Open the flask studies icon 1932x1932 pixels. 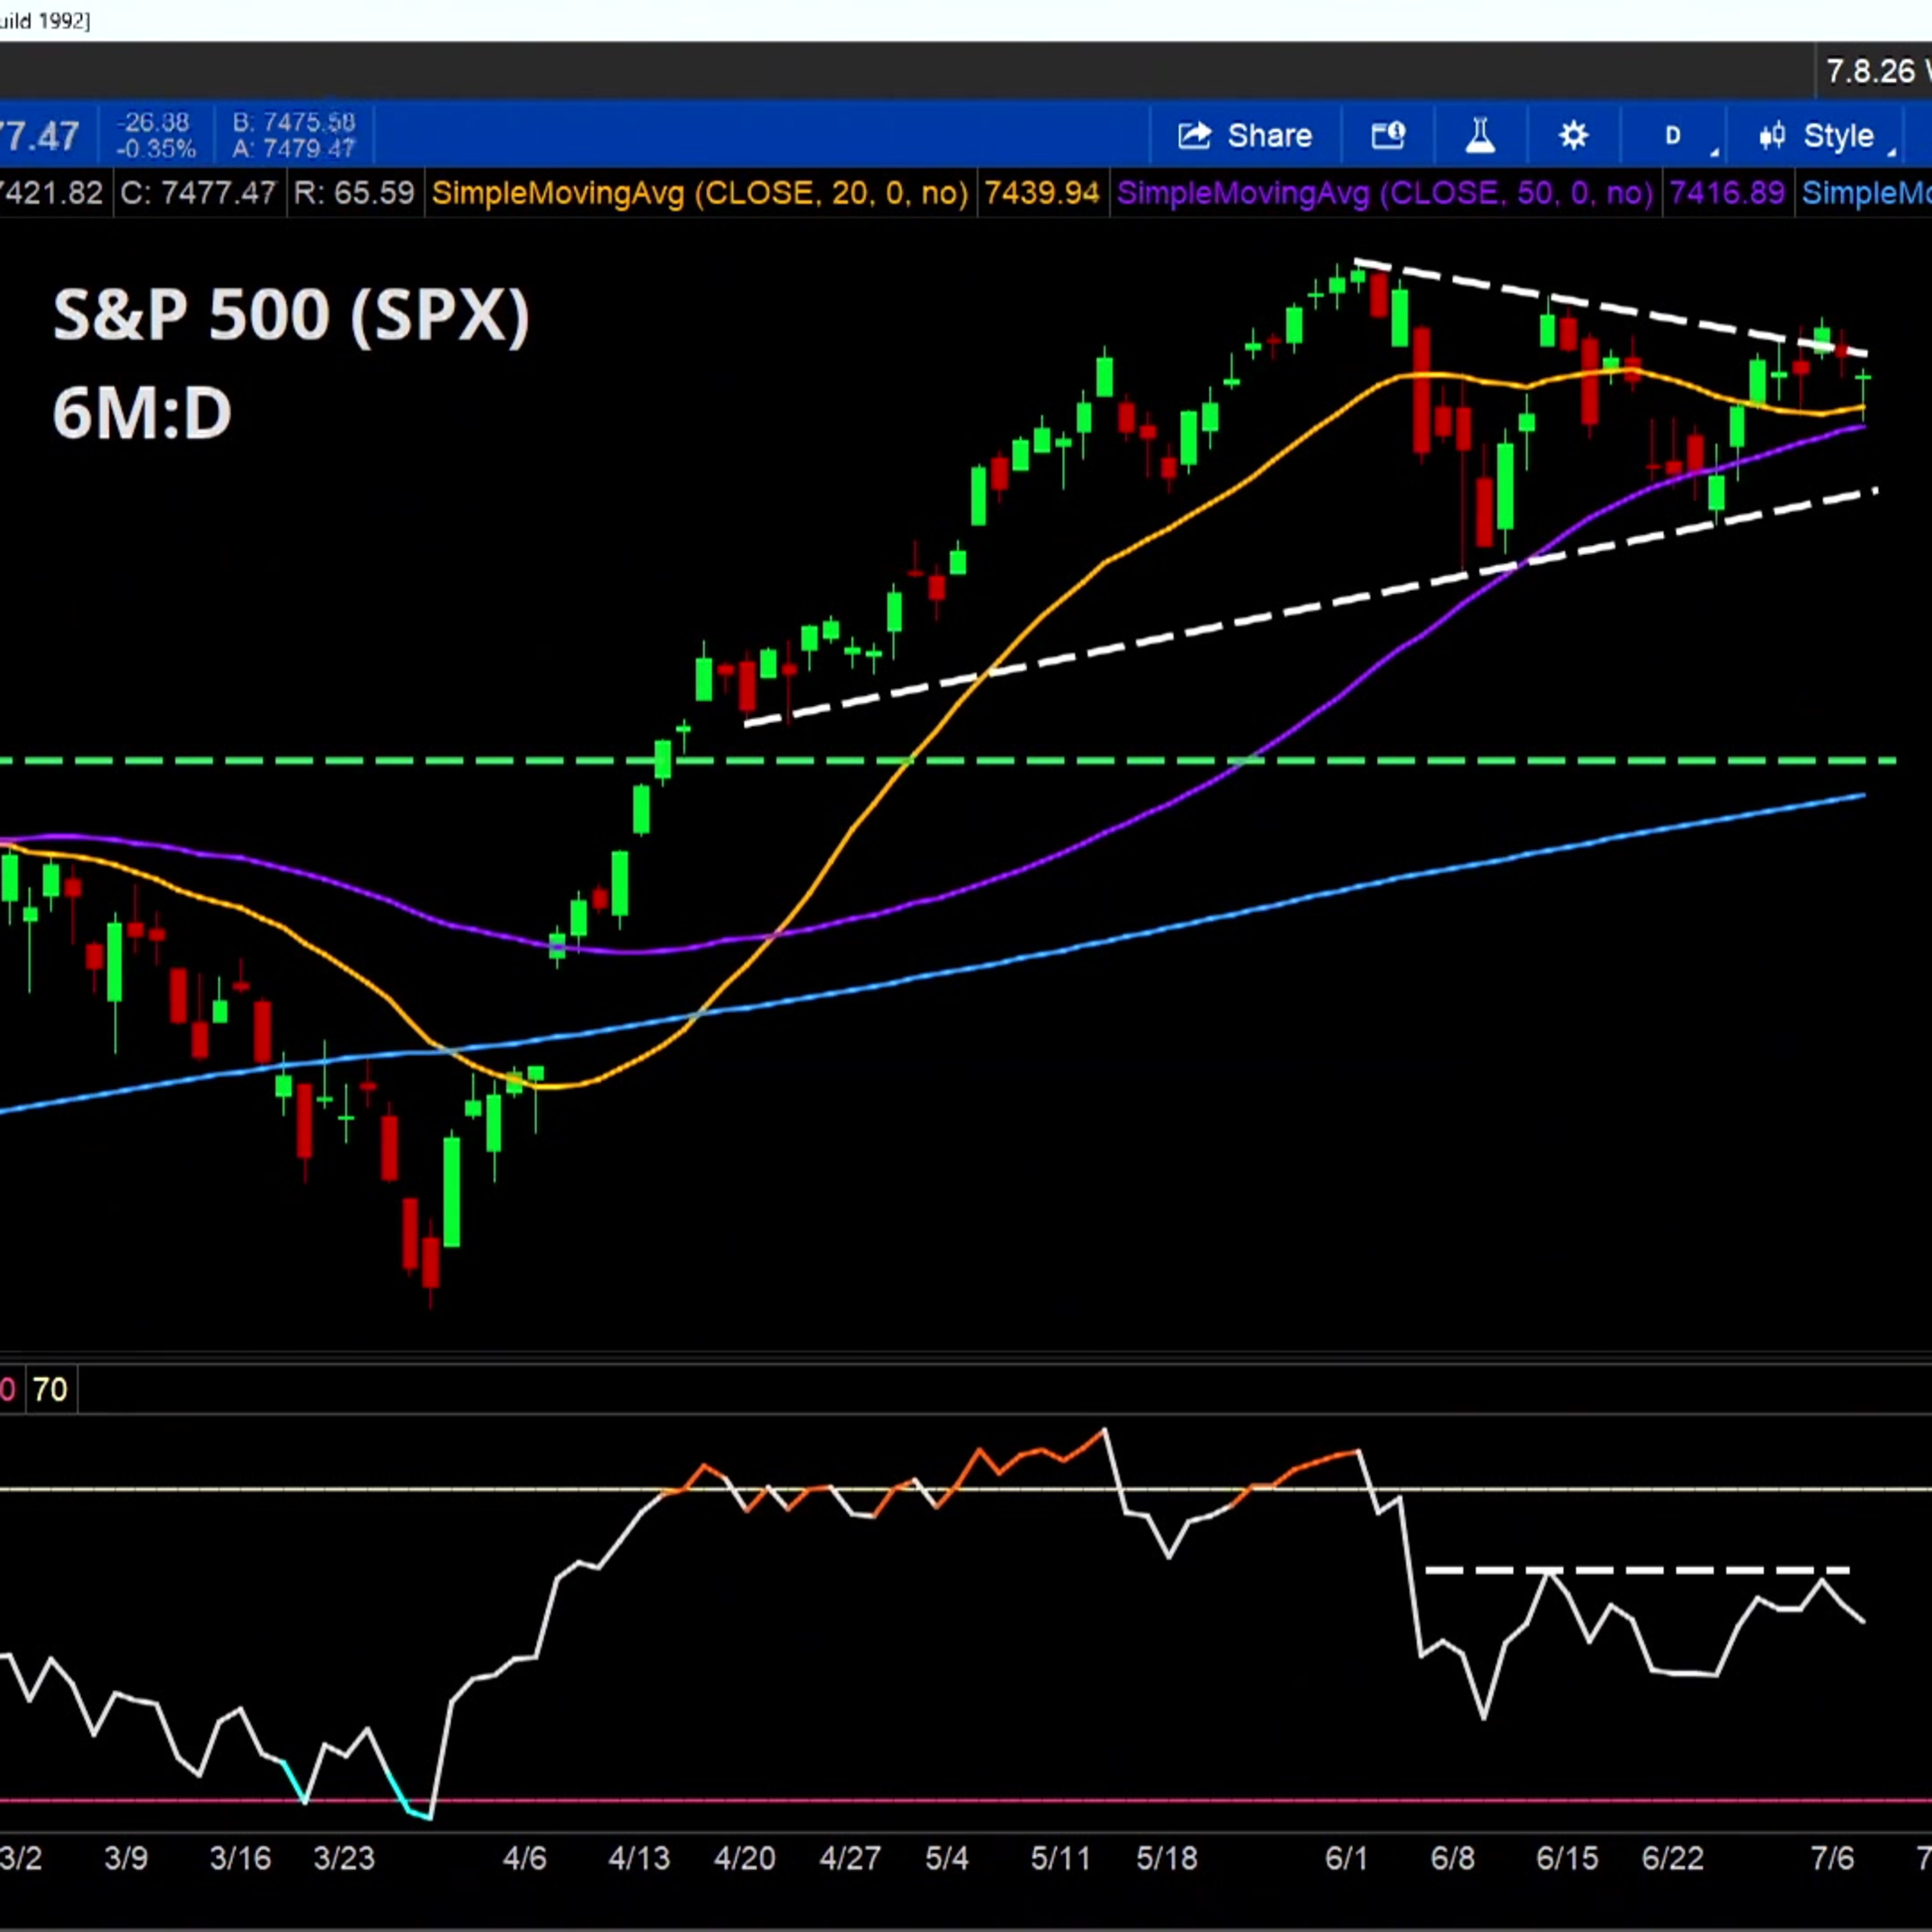tap(1480, 135)
